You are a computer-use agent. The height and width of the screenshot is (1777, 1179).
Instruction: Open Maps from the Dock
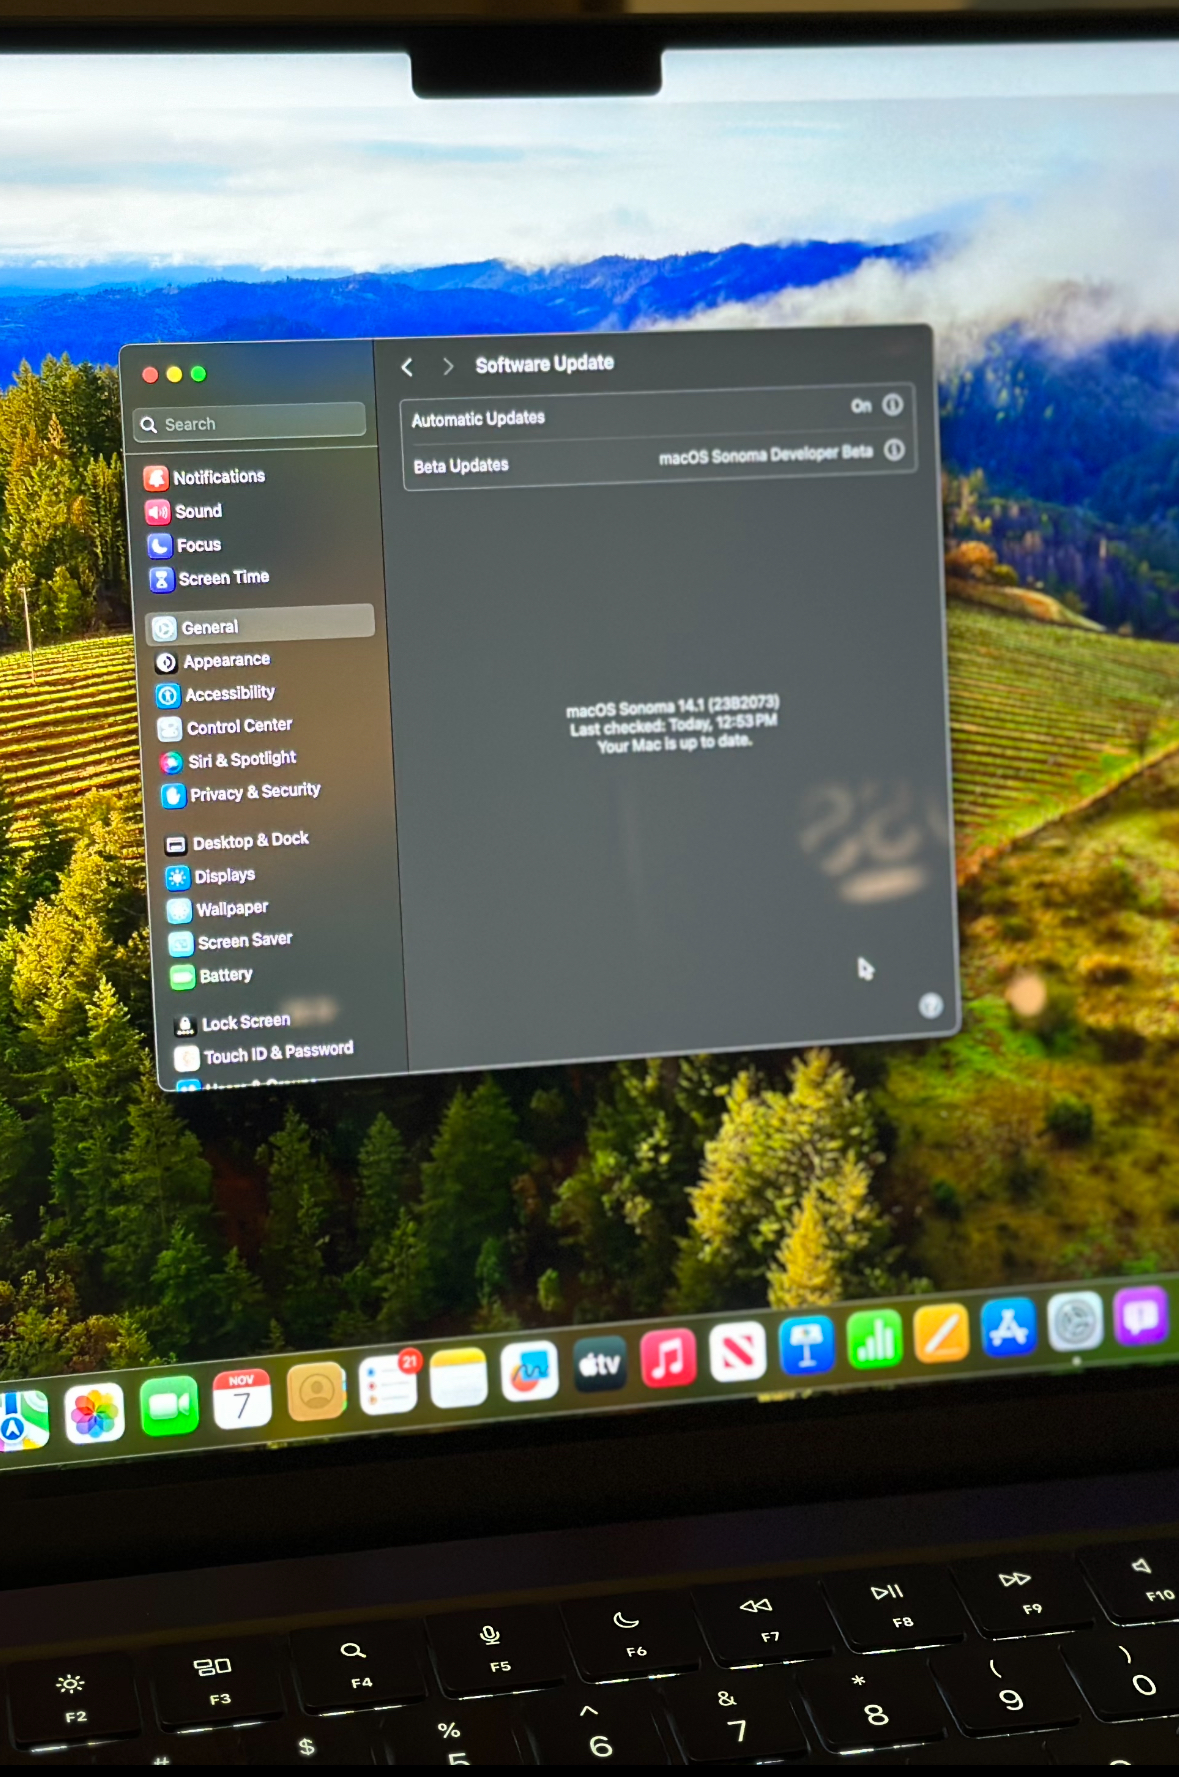22,1420
